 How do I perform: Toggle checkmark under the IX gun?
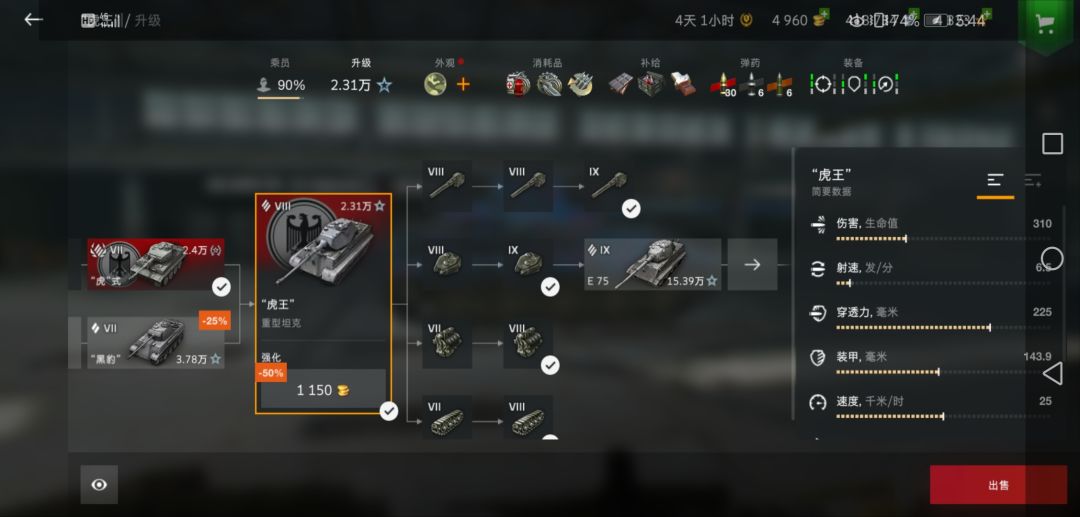[x=631, y=209]
